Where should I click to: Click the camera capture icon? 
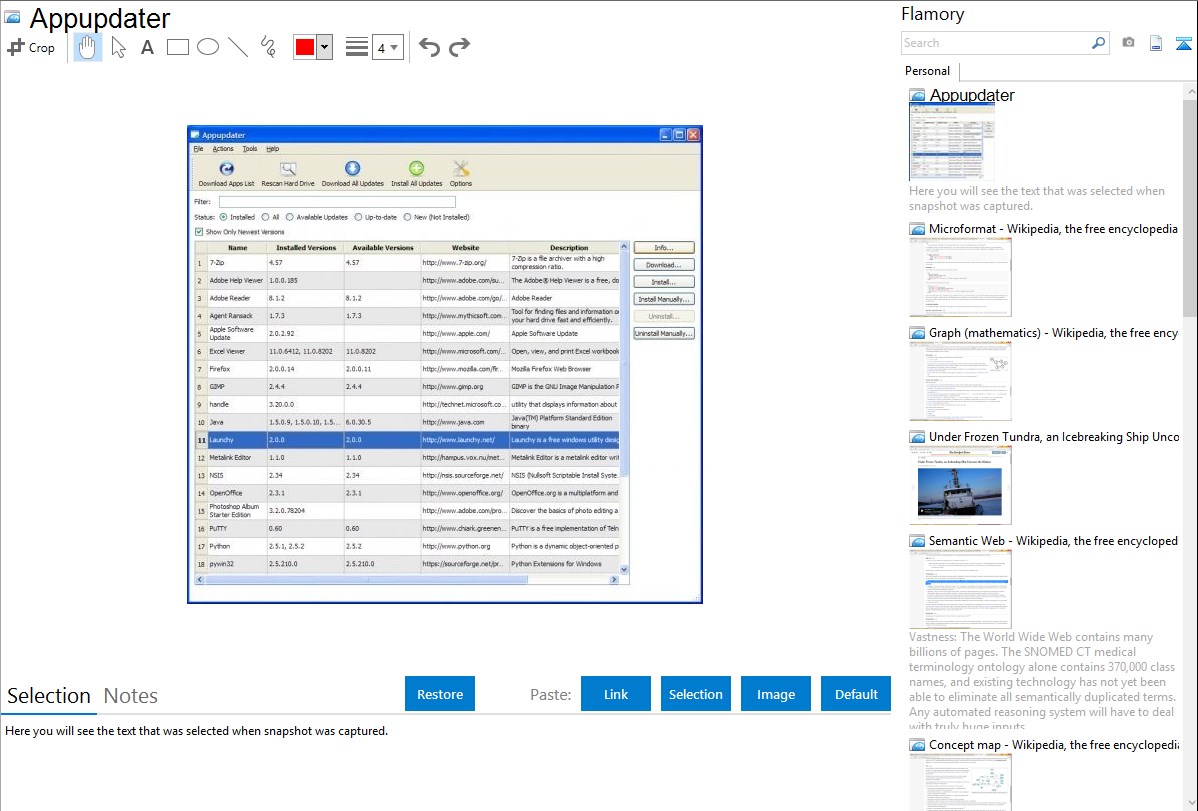[1128, 43]
